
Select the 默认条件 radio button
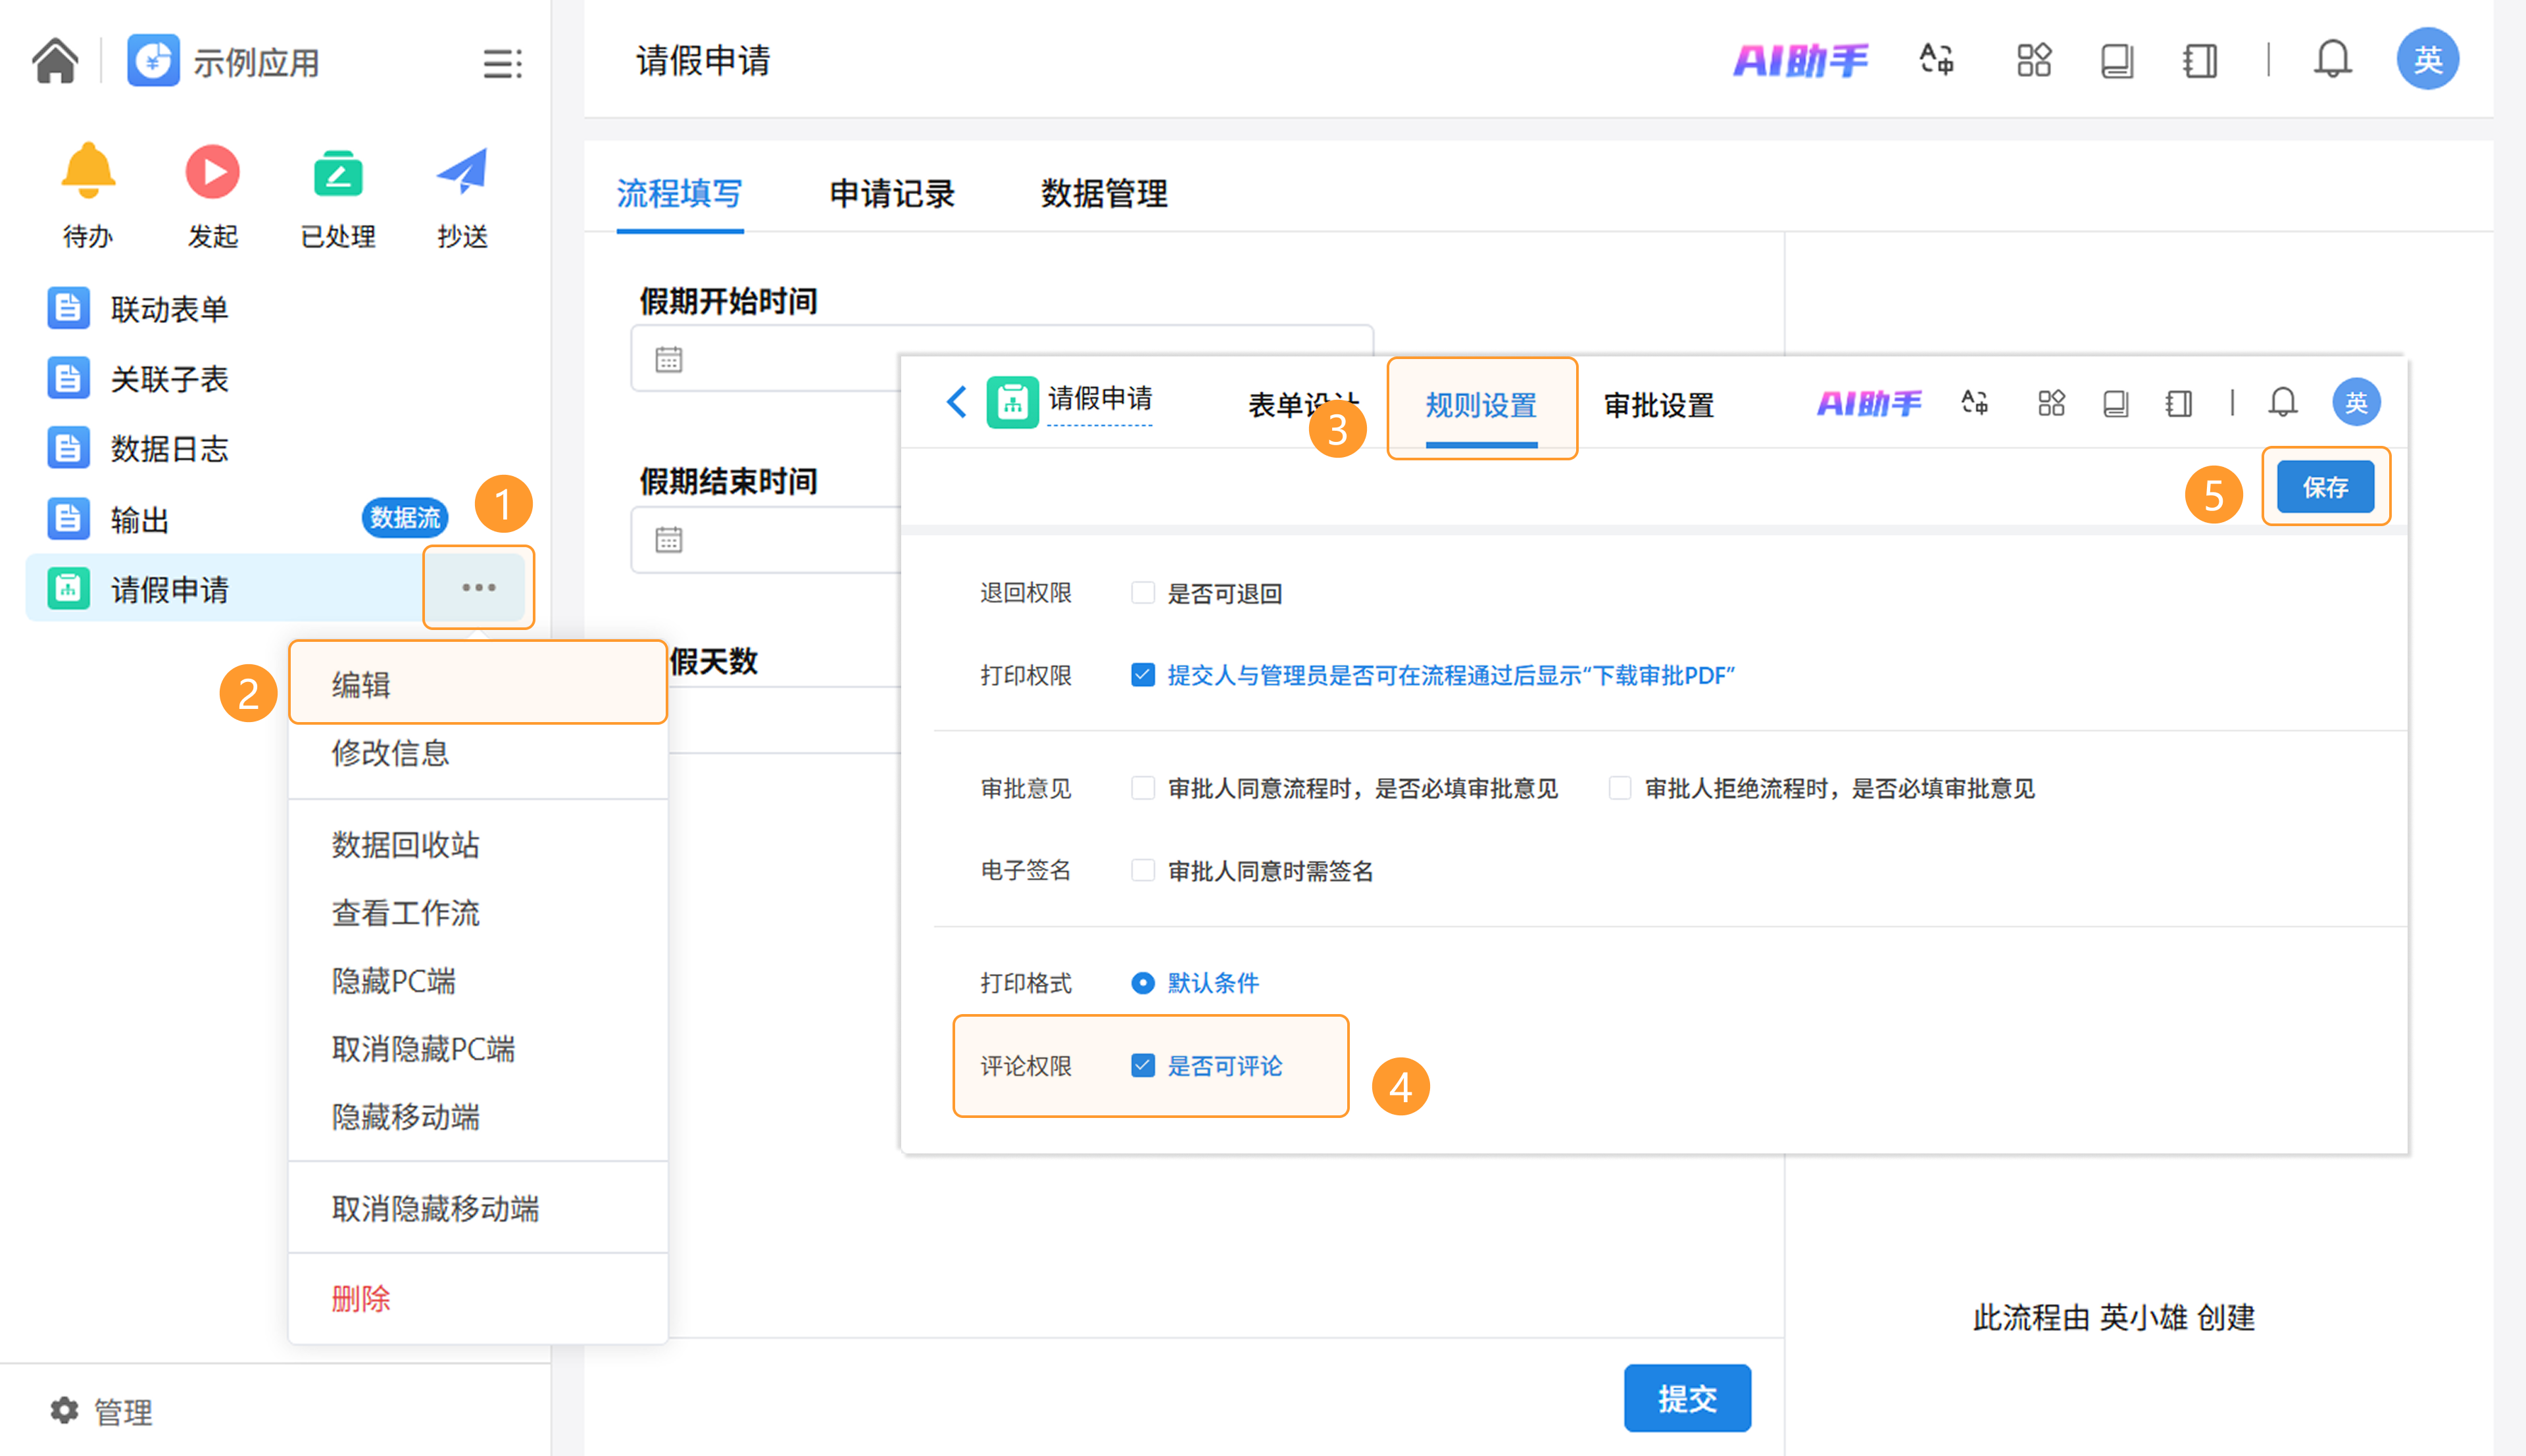1142,983
